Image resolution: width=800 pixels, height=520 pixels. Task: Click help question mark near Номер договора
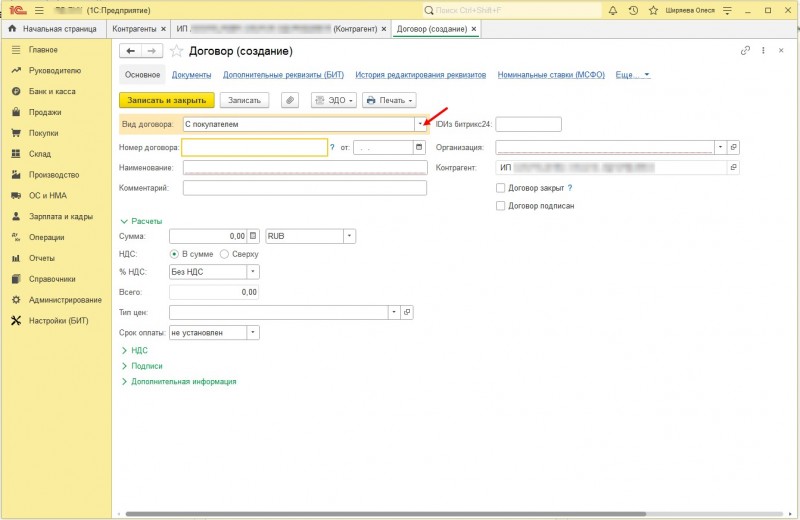coord(332,147)
